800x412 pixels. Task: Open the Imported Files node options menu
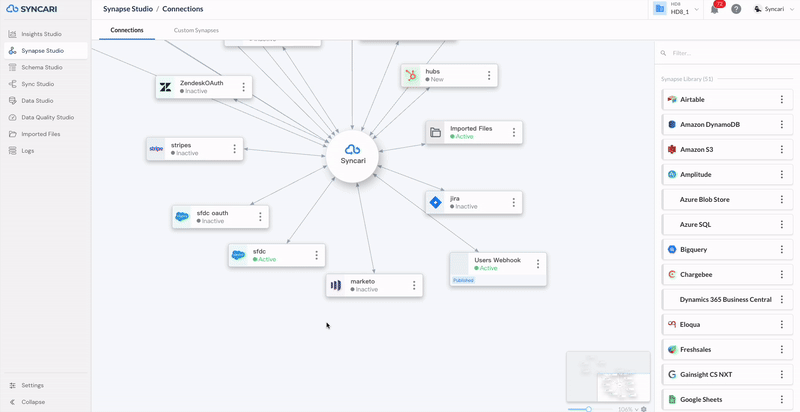(x=514, y=133)
